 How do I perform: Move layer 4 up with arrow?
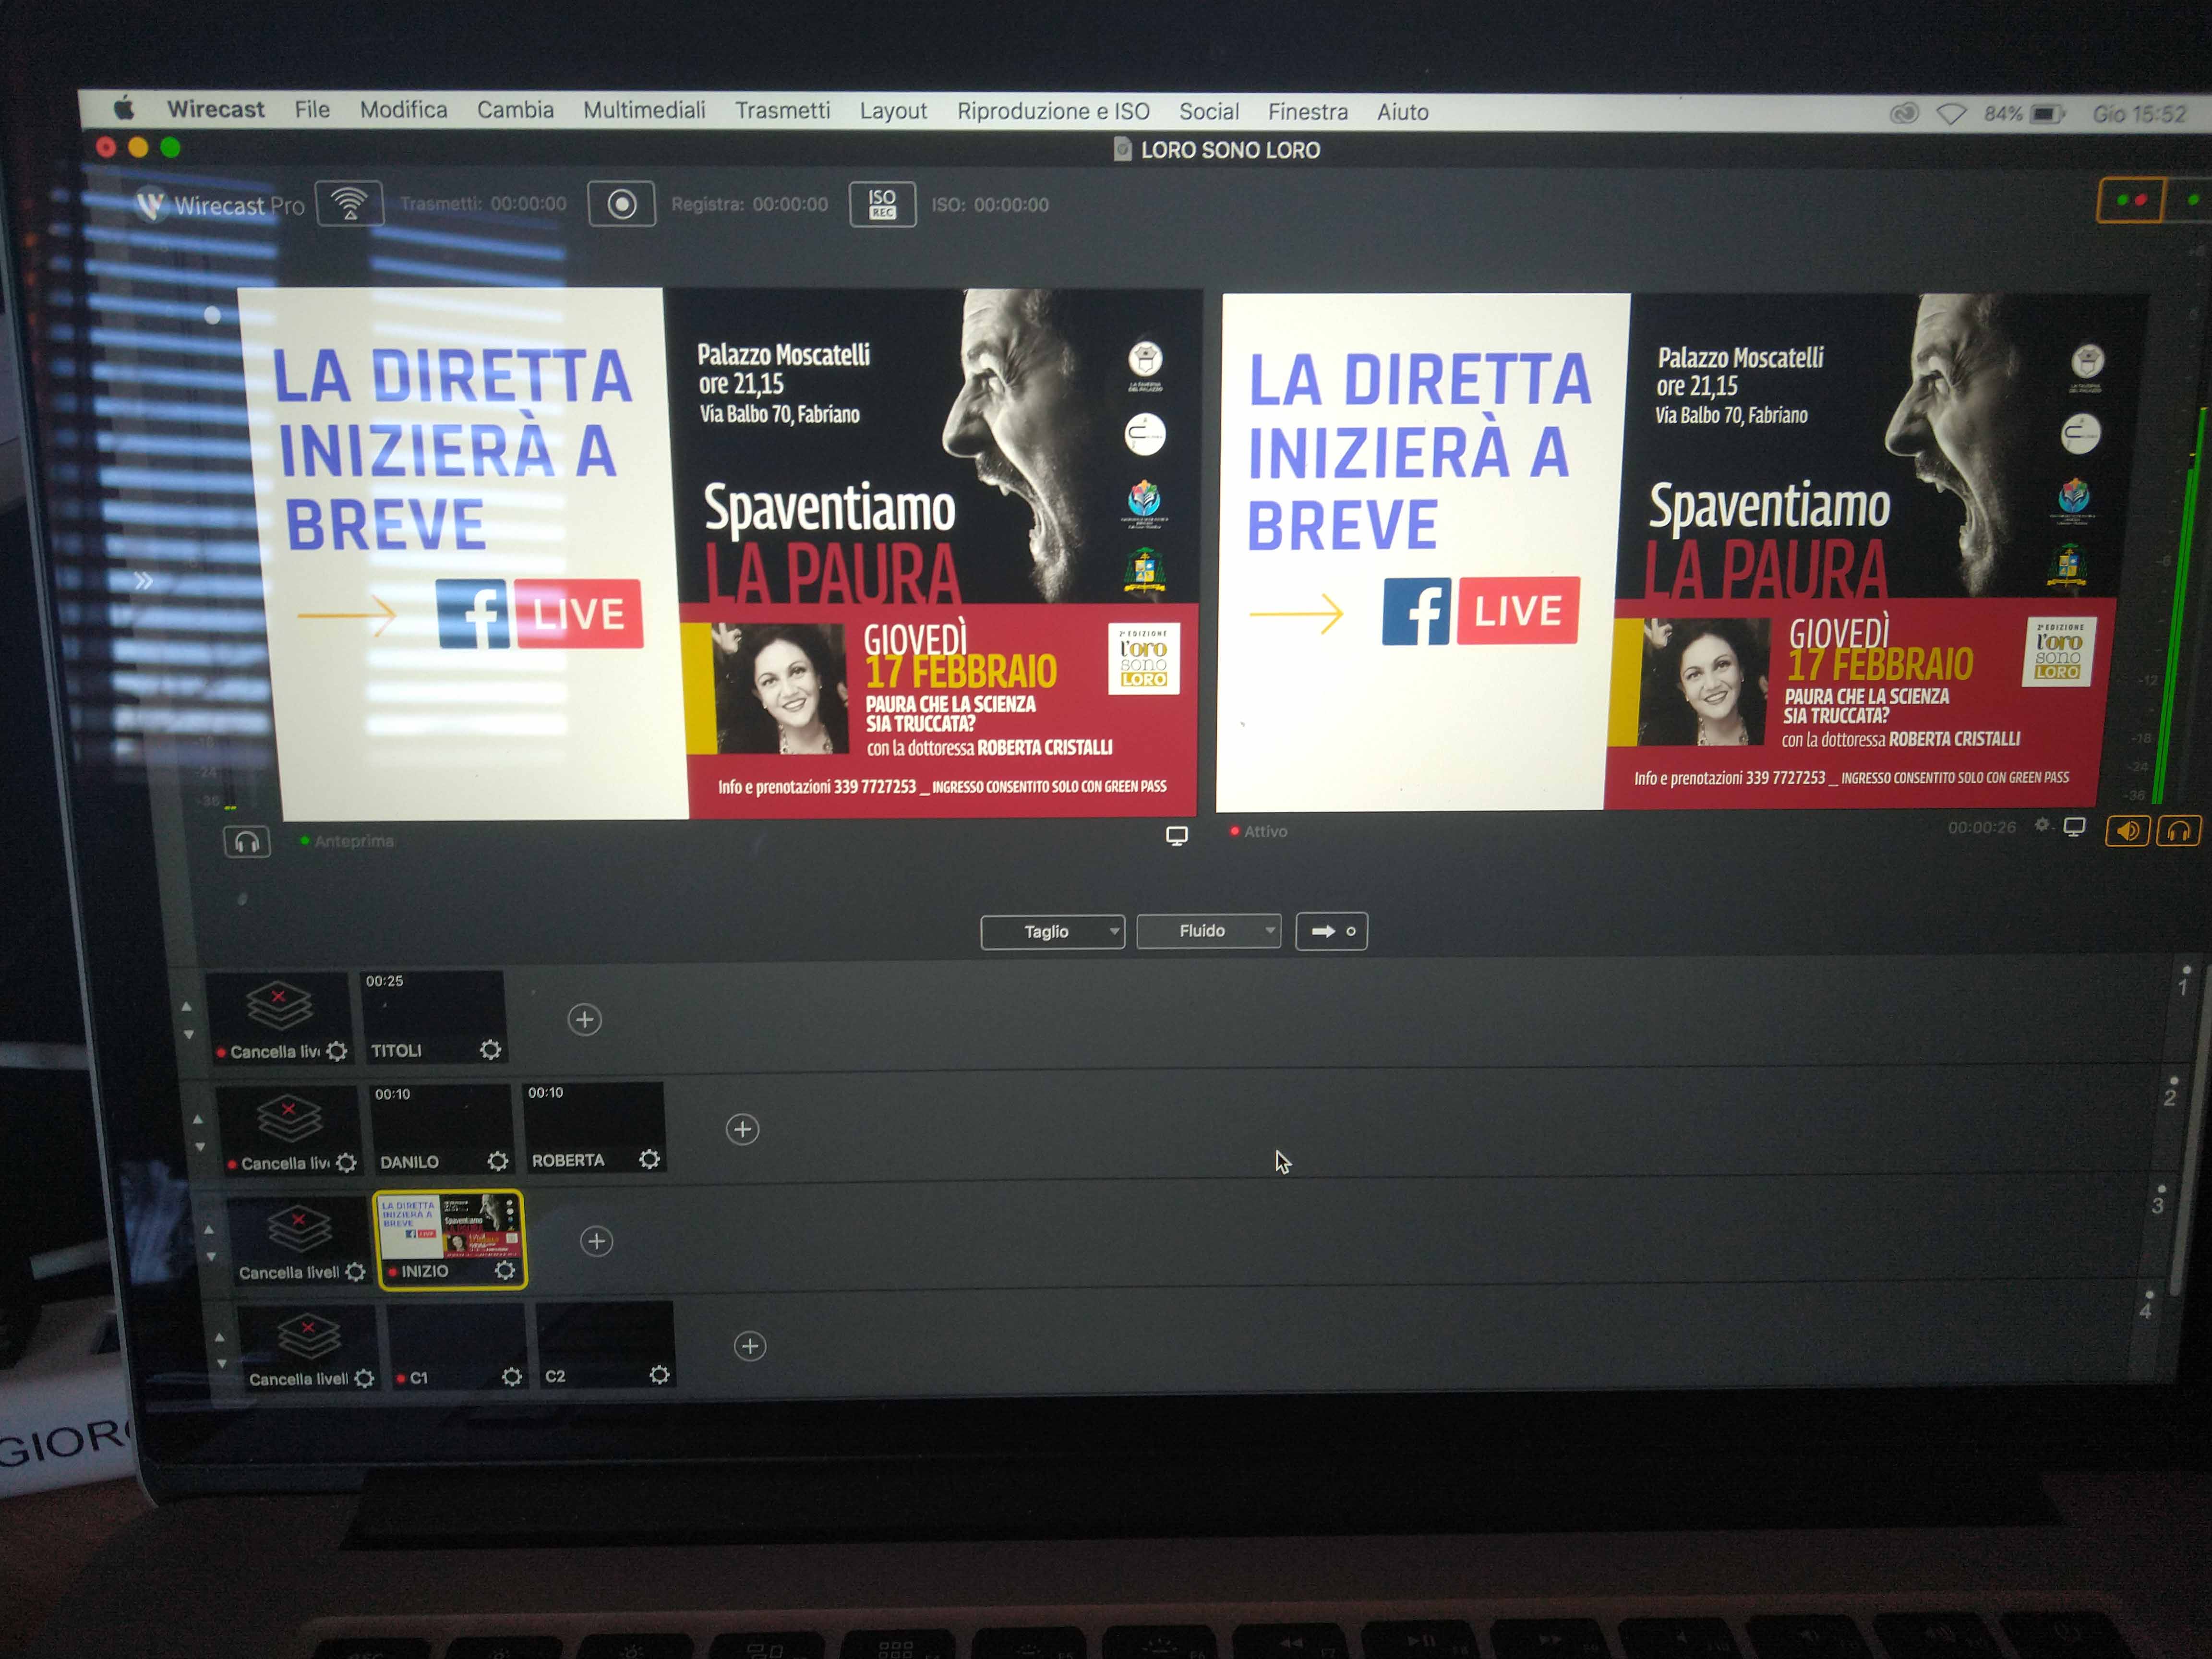click(x=219, y=1336)
